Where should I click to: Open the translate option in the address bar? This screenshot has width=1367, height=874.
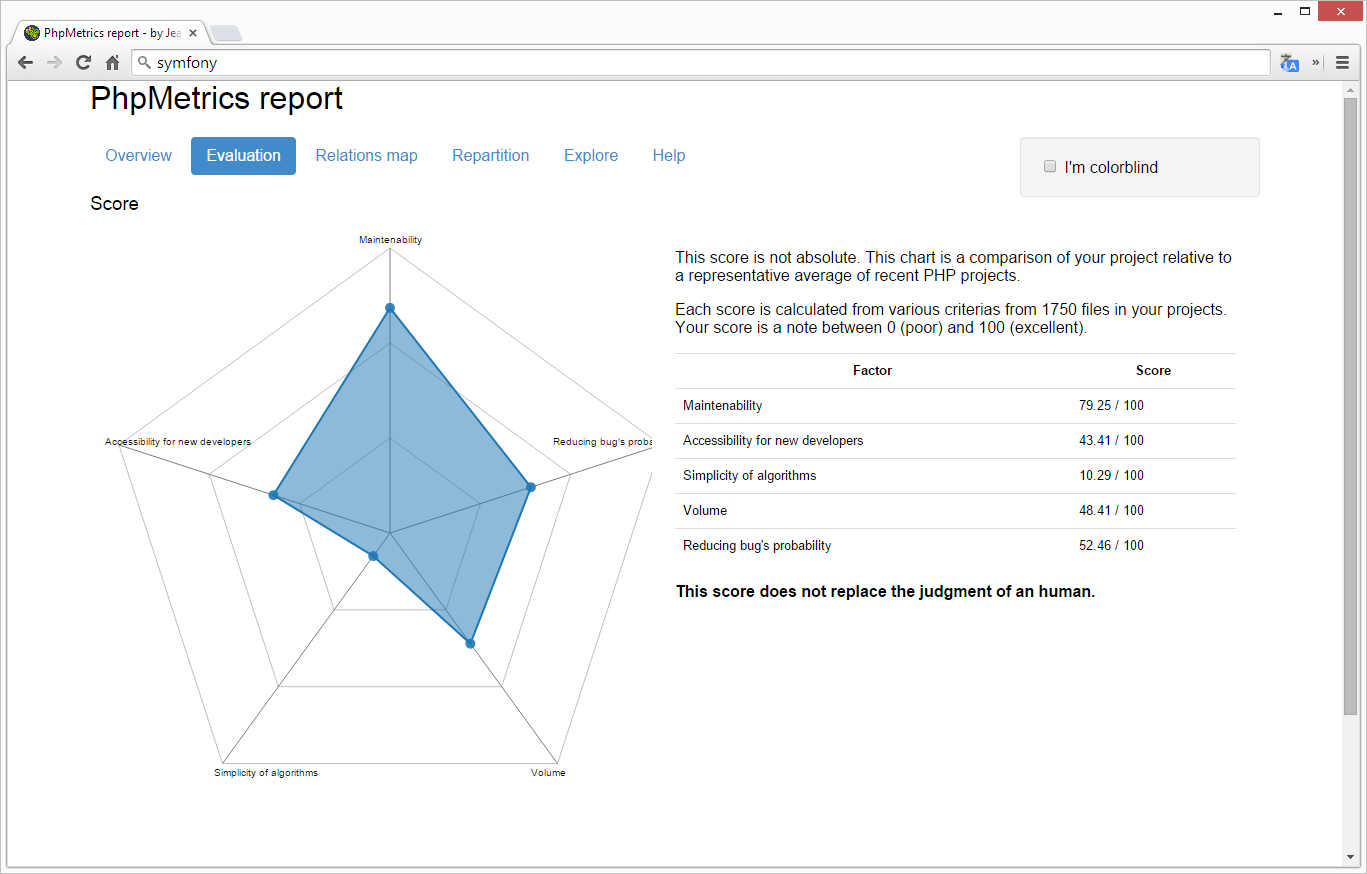[1289, 62]
